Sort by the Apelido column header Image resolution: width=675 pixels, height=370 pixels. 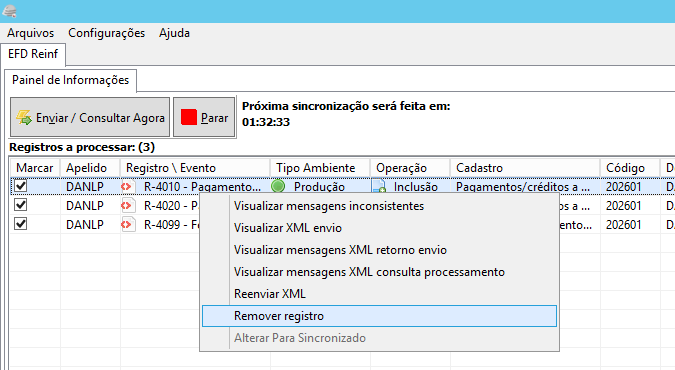click(90, 168)
